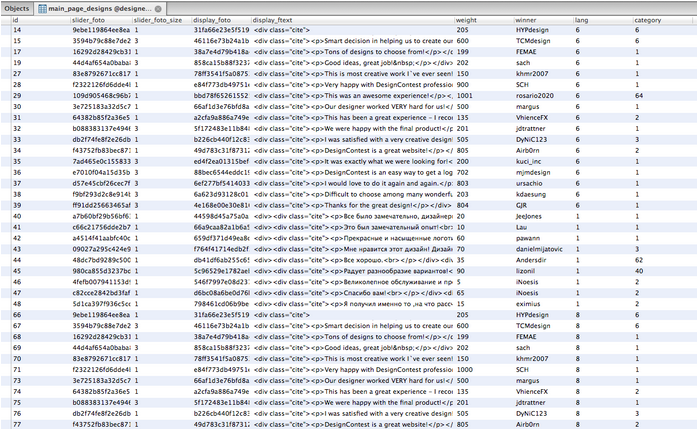The image size is (698, 430).
Task: Select the id cell 48
Action: (x=17, y=304)
